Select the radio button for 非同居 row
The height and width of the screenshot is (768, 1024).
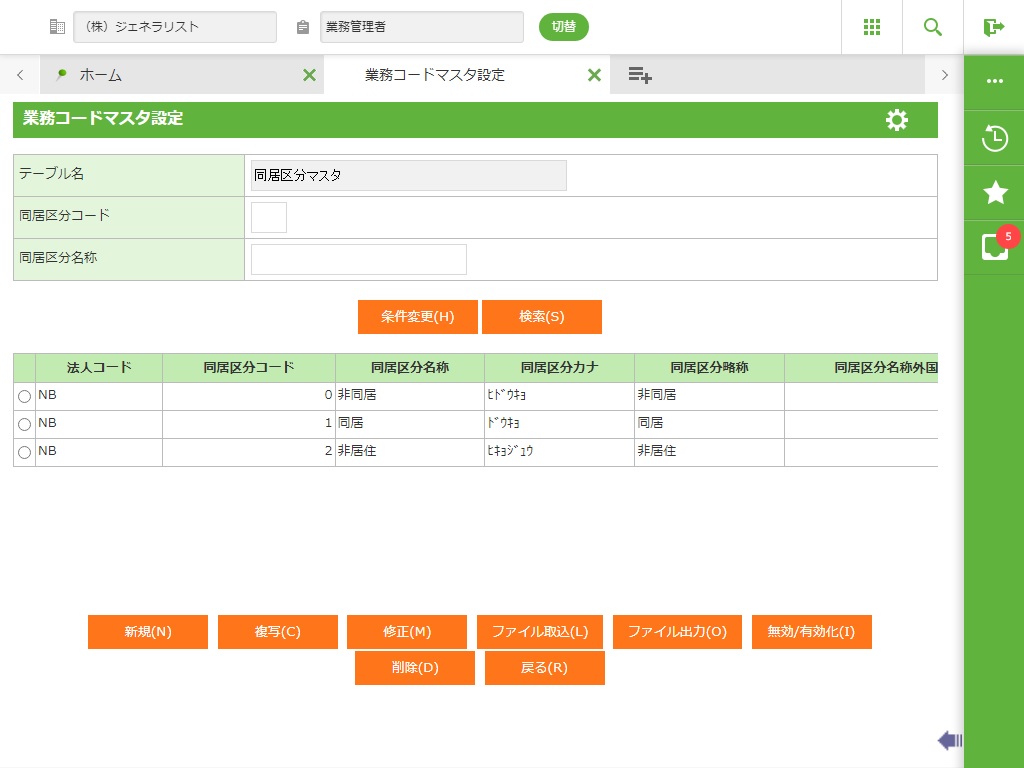tap(25, 397)
